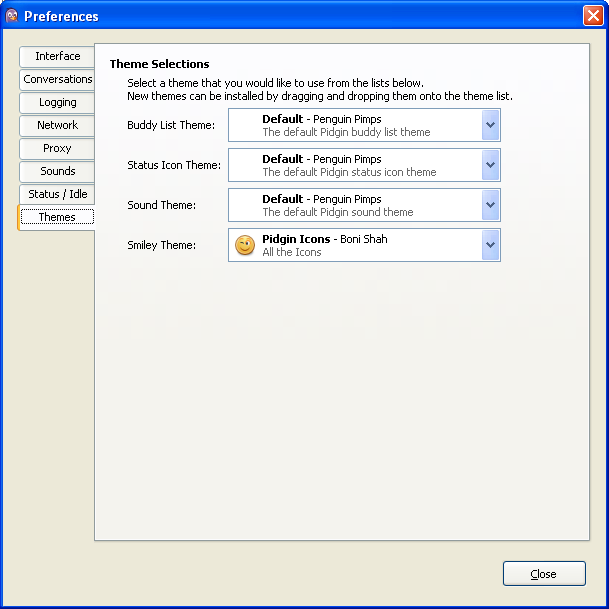The width and height of the screenshot is (609, 609).
Task: Click the 'Sound Theme:' label
Action: click(162, 205)
